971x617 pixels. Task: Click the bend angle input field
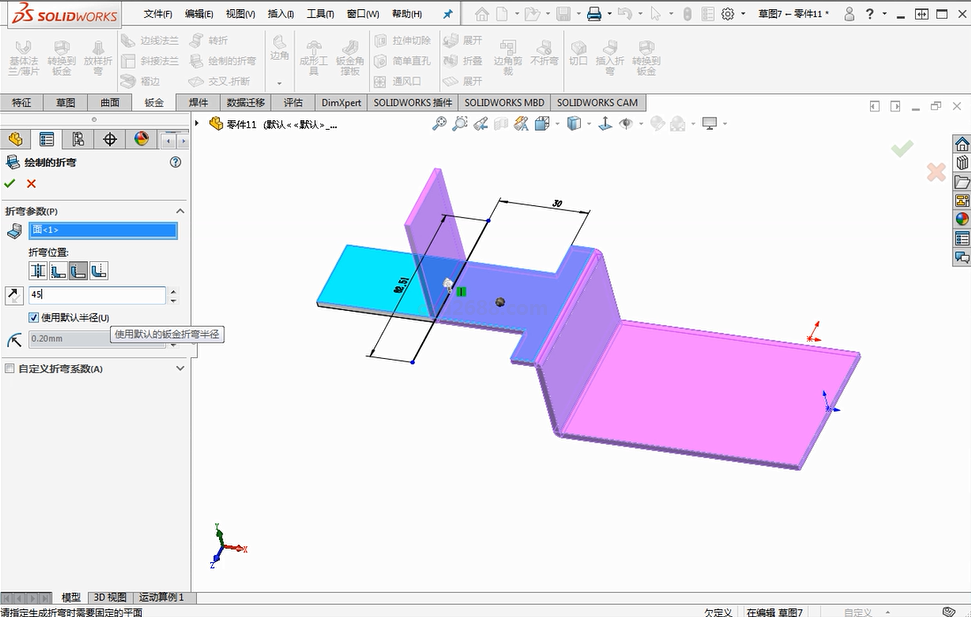[x=96, y=295]
